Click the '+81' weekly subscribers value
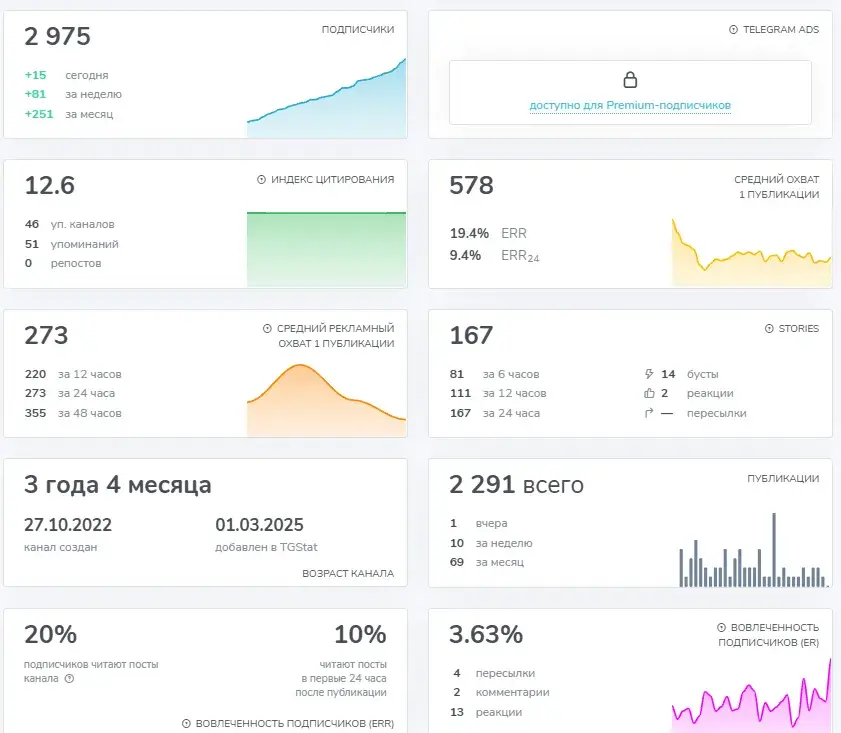This screenshot has height=733, width=841. click(35, 94)
